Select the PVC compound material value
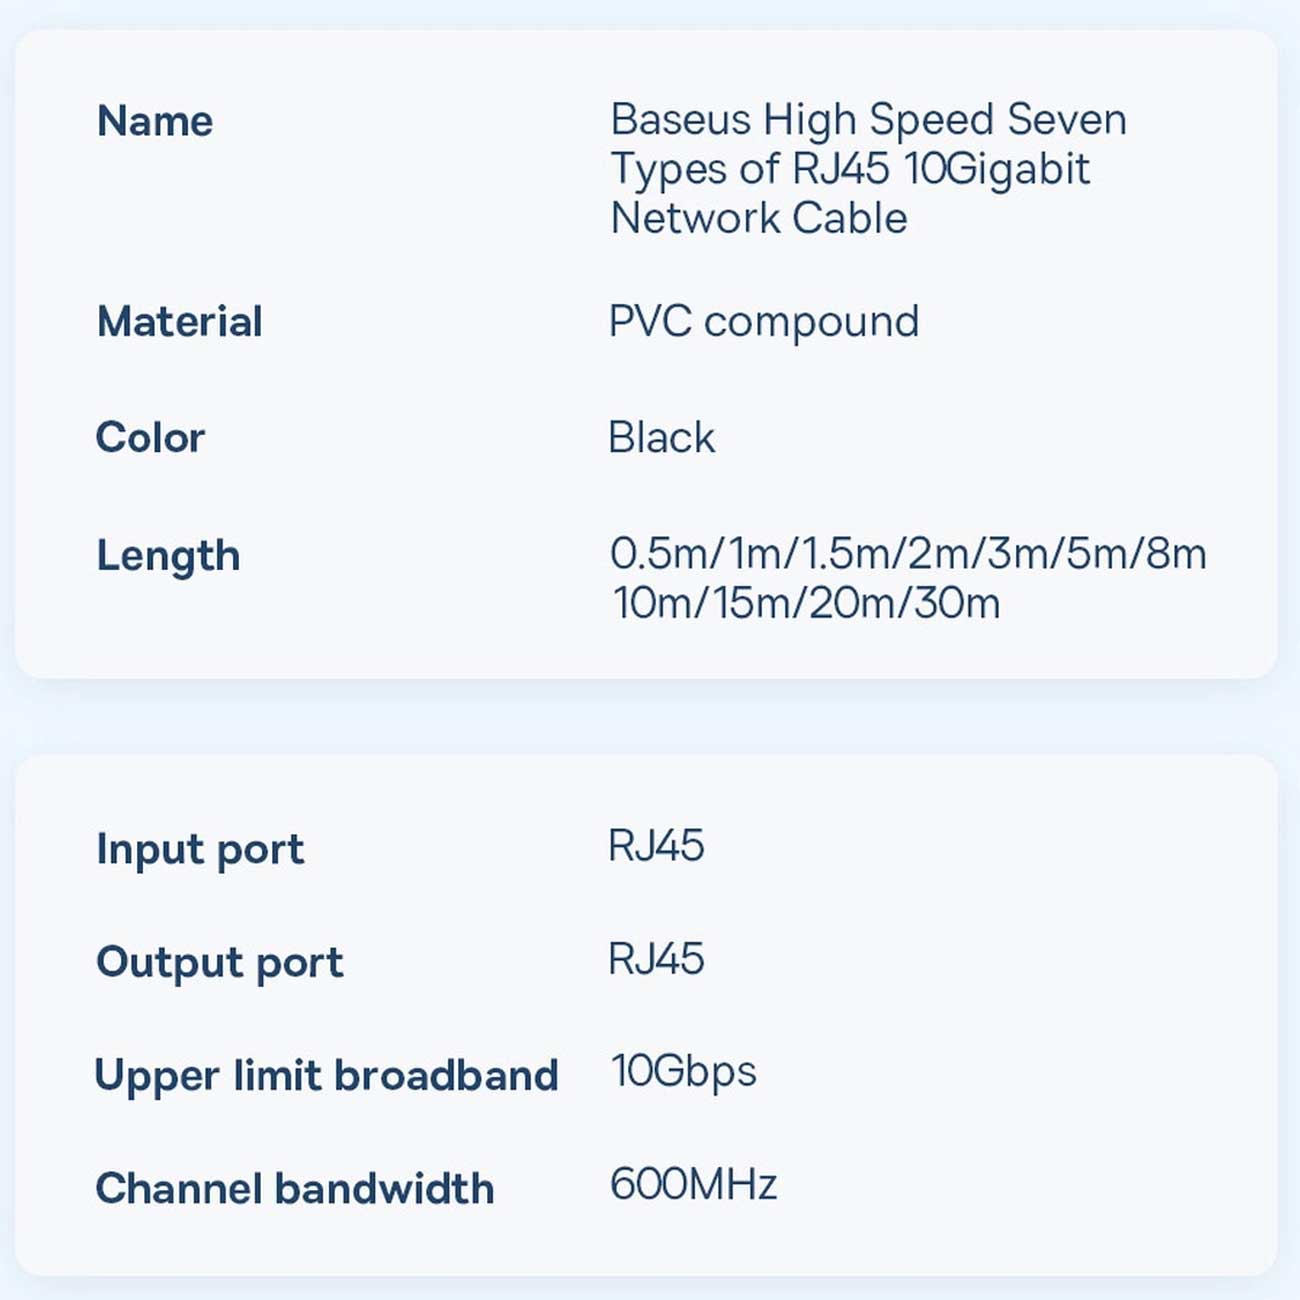The image size is (1300, 1300). pos(764,322)
